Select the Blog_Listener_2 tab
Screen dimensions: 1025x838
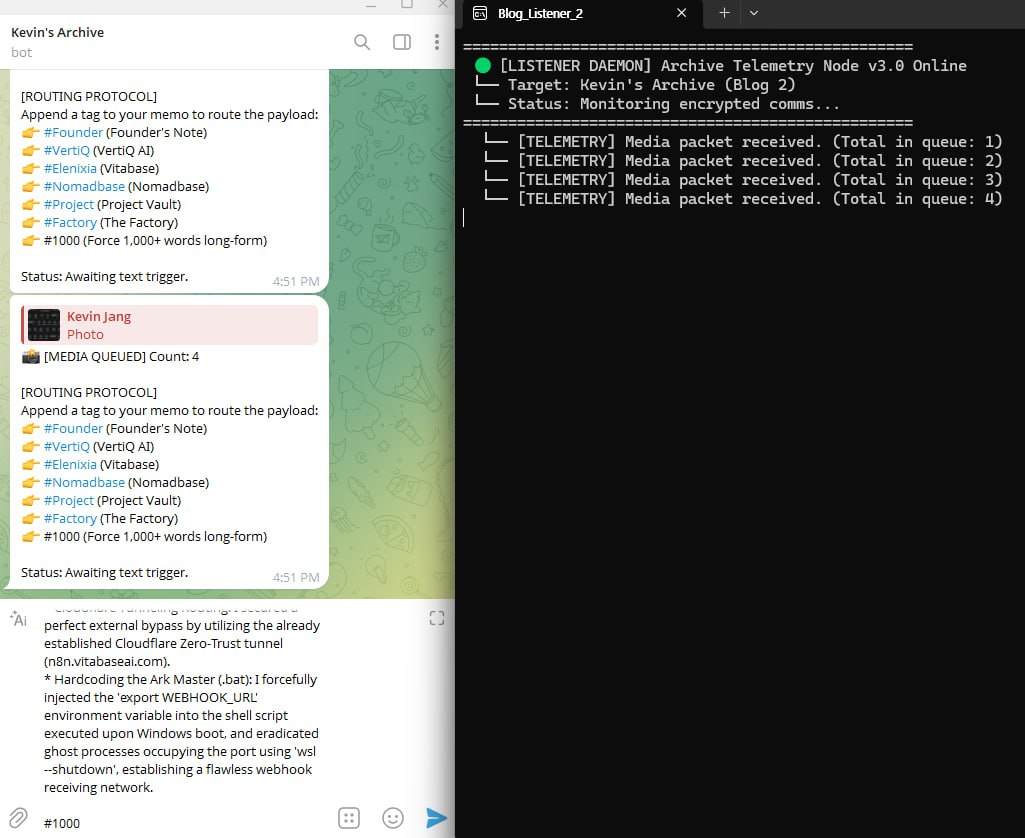pyautogui.click(x=582, y=14)
